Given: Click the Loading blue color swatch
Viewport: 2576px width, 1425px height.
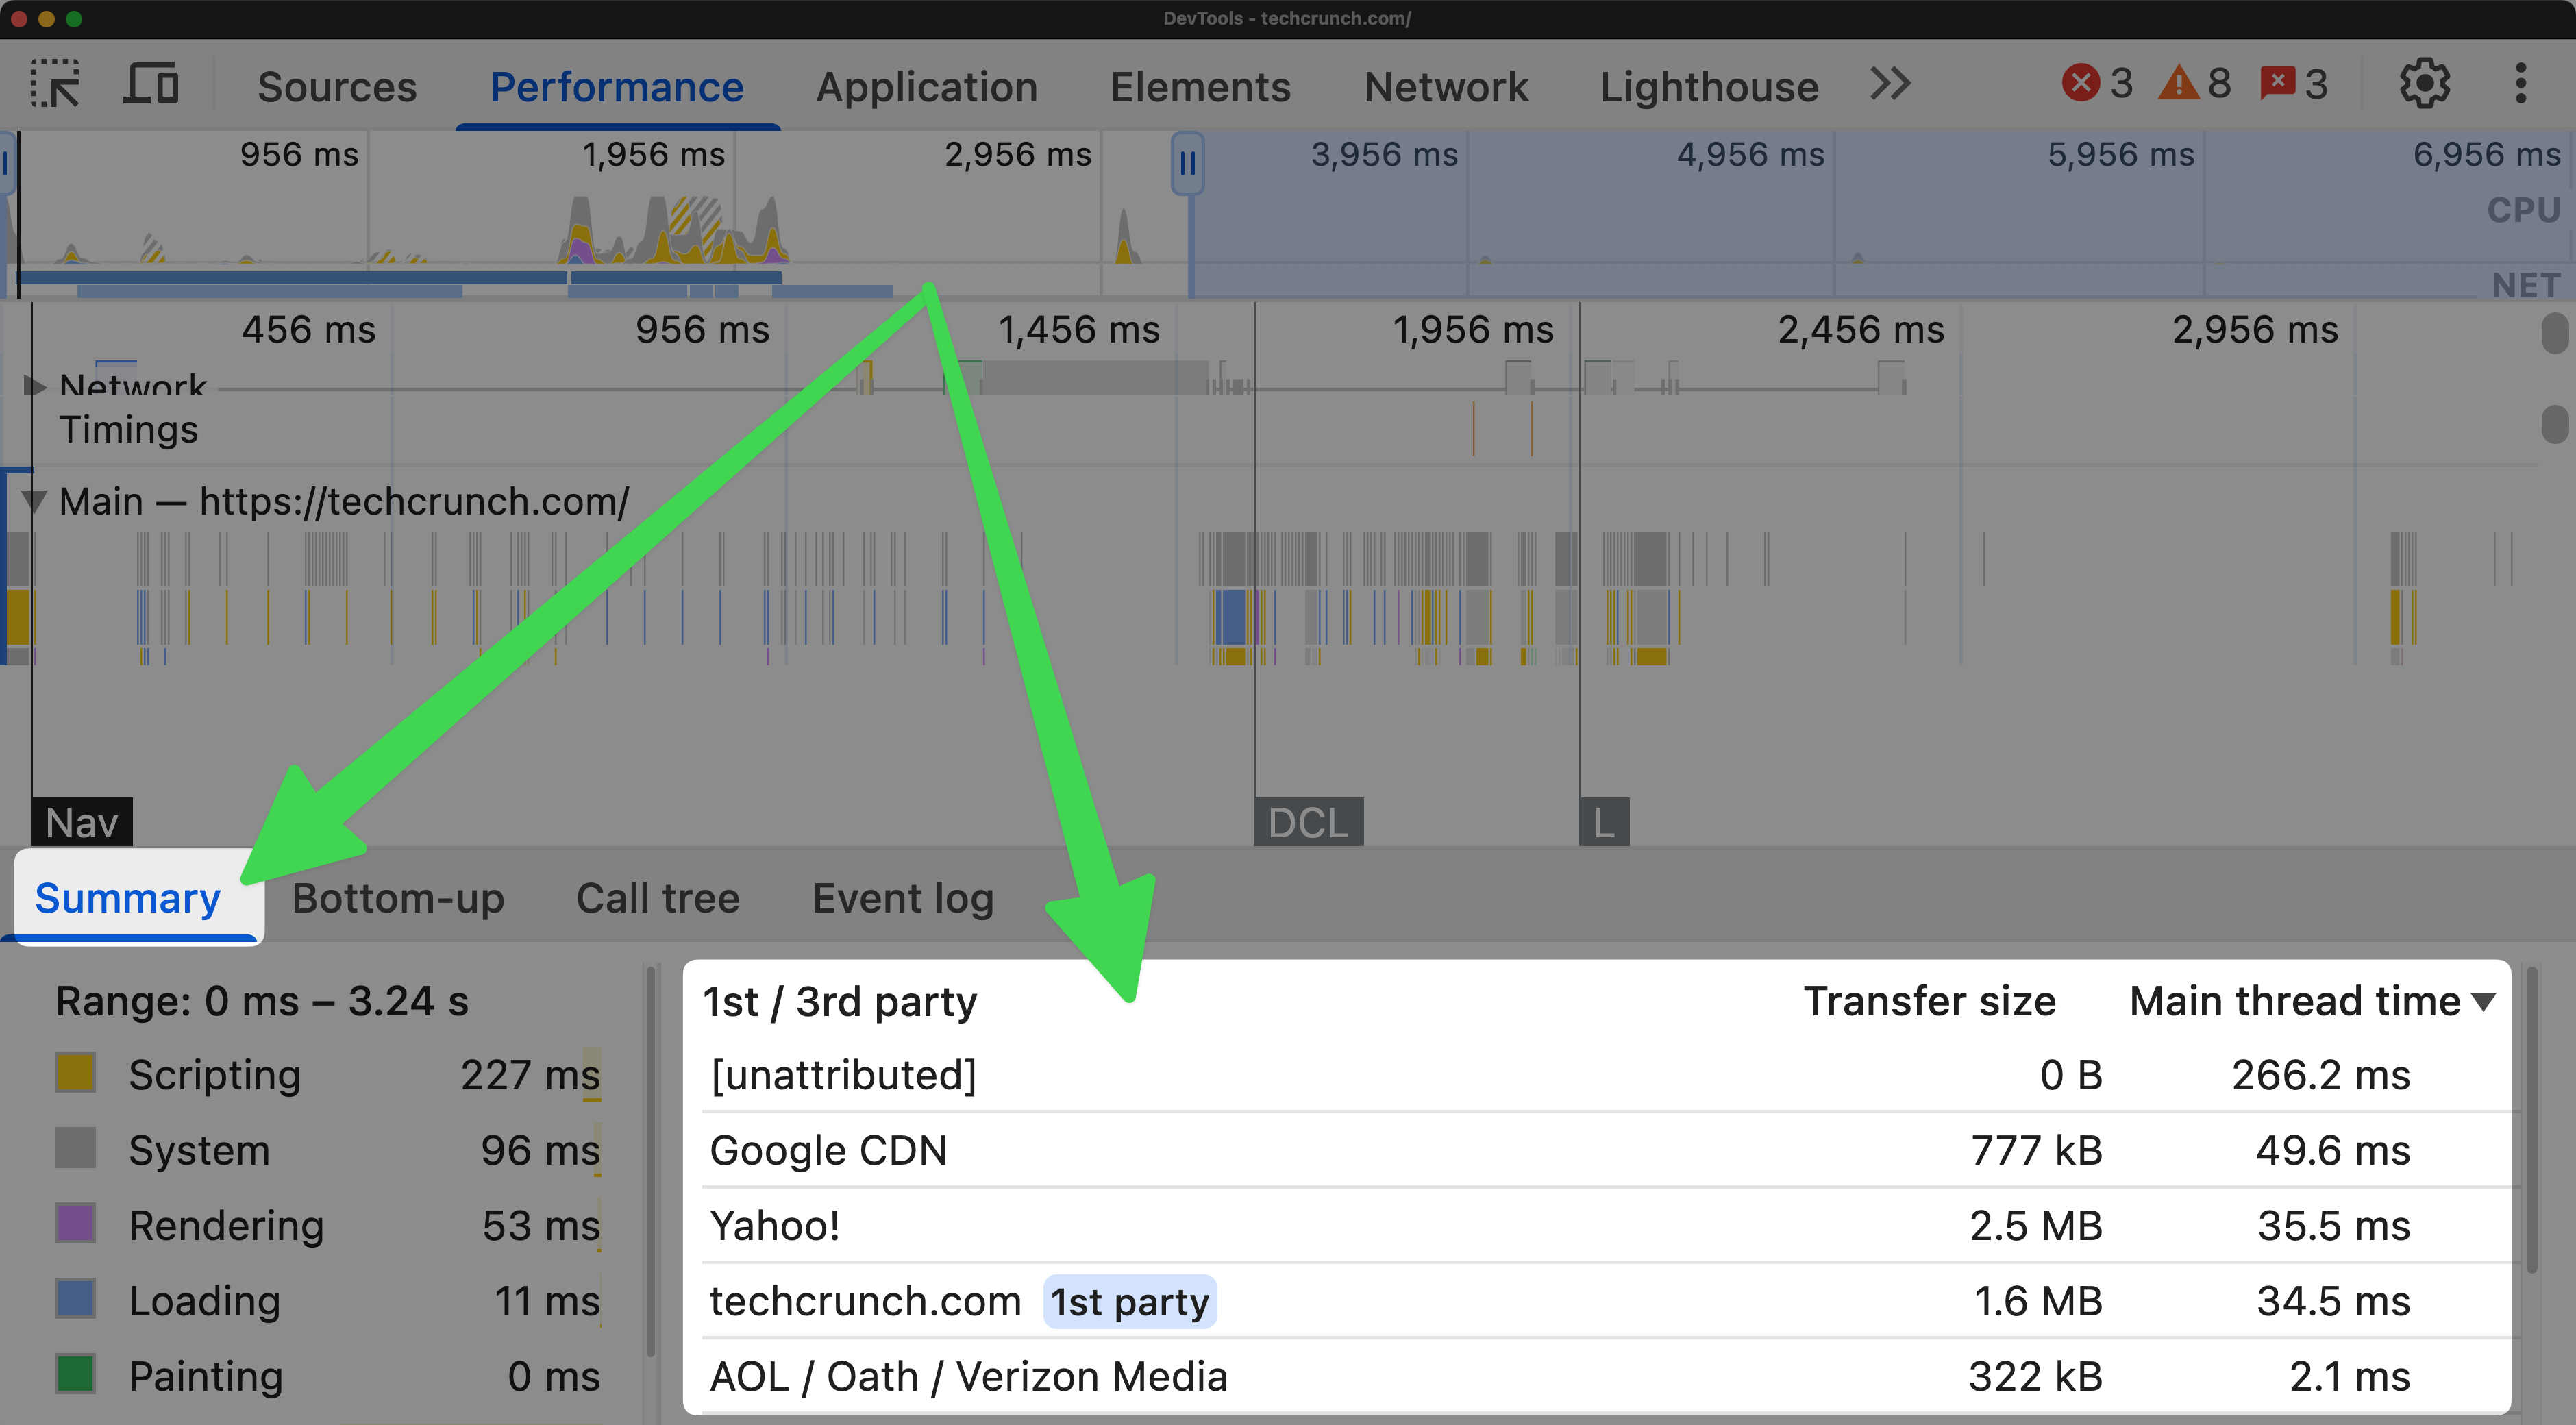Looking at the screenshot, I should 75,1298.
